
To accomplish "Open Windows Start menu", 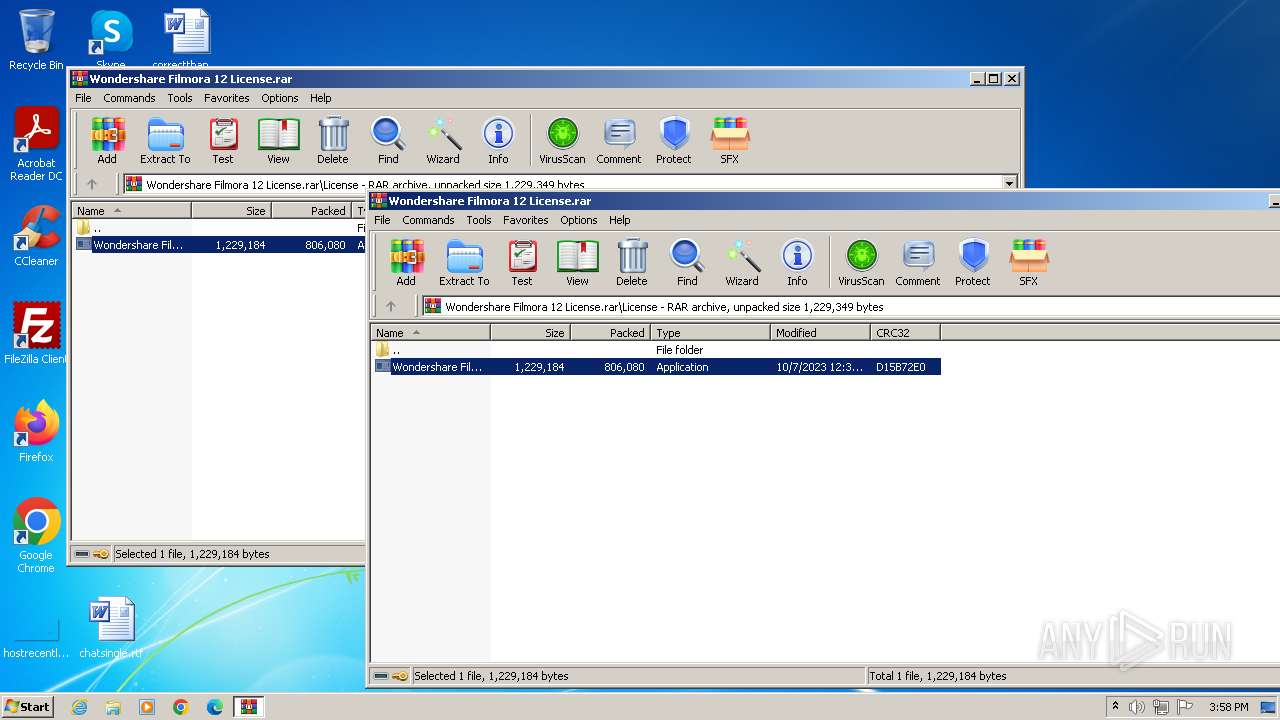I will [x=27, y=706].
